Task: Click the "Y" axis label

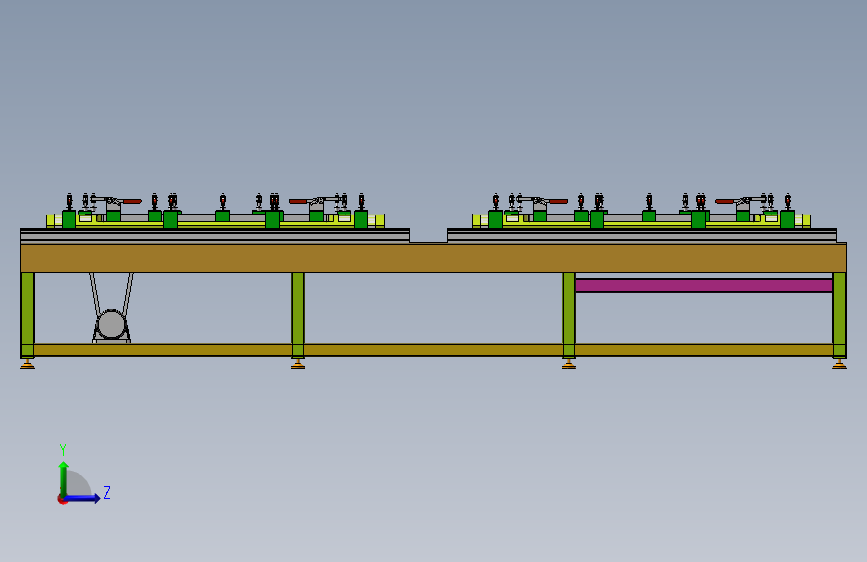Action: tap(63, 449)
